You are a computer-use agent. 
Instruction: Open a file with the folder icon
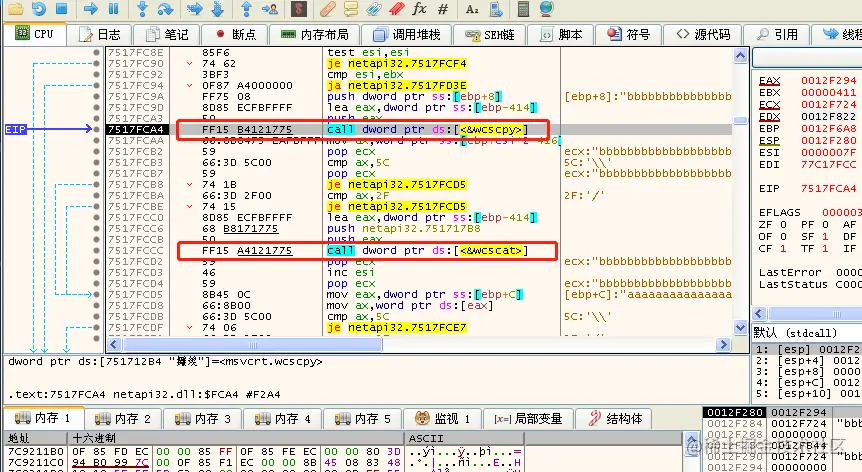(15, 8)
